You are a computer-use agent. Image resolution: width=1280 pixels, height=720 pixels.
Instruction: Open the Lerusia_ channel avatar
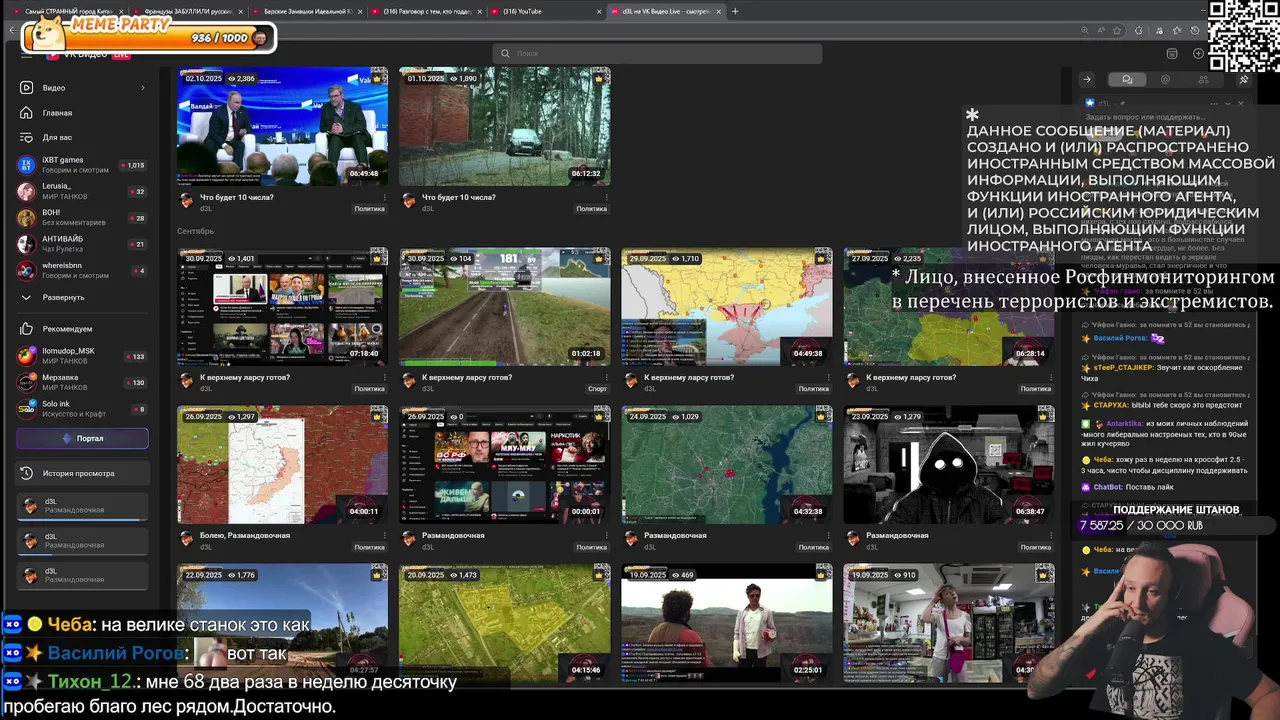click(27, 191)
